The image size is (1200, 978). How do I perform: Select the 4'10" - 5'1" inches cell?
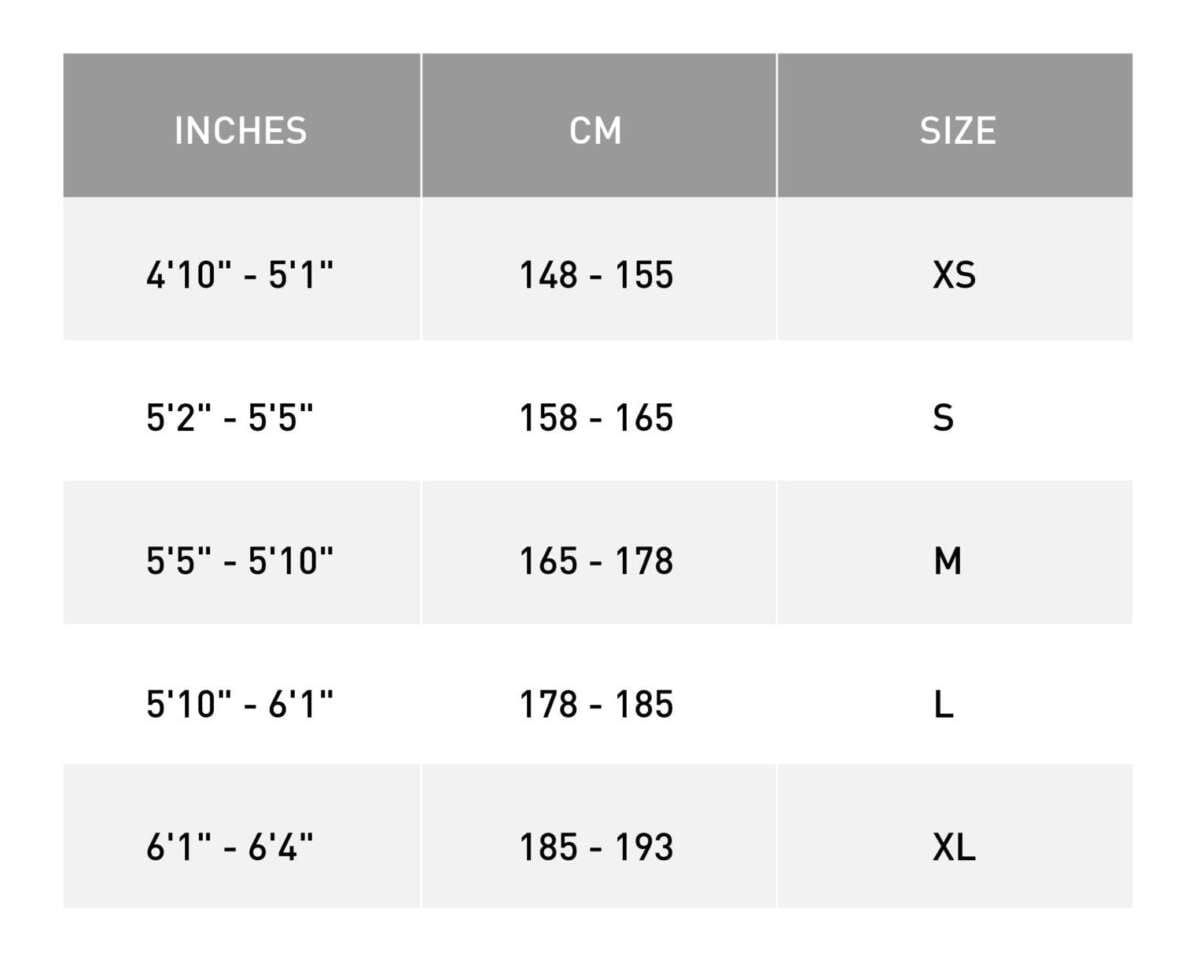click(x=240, y=274)
